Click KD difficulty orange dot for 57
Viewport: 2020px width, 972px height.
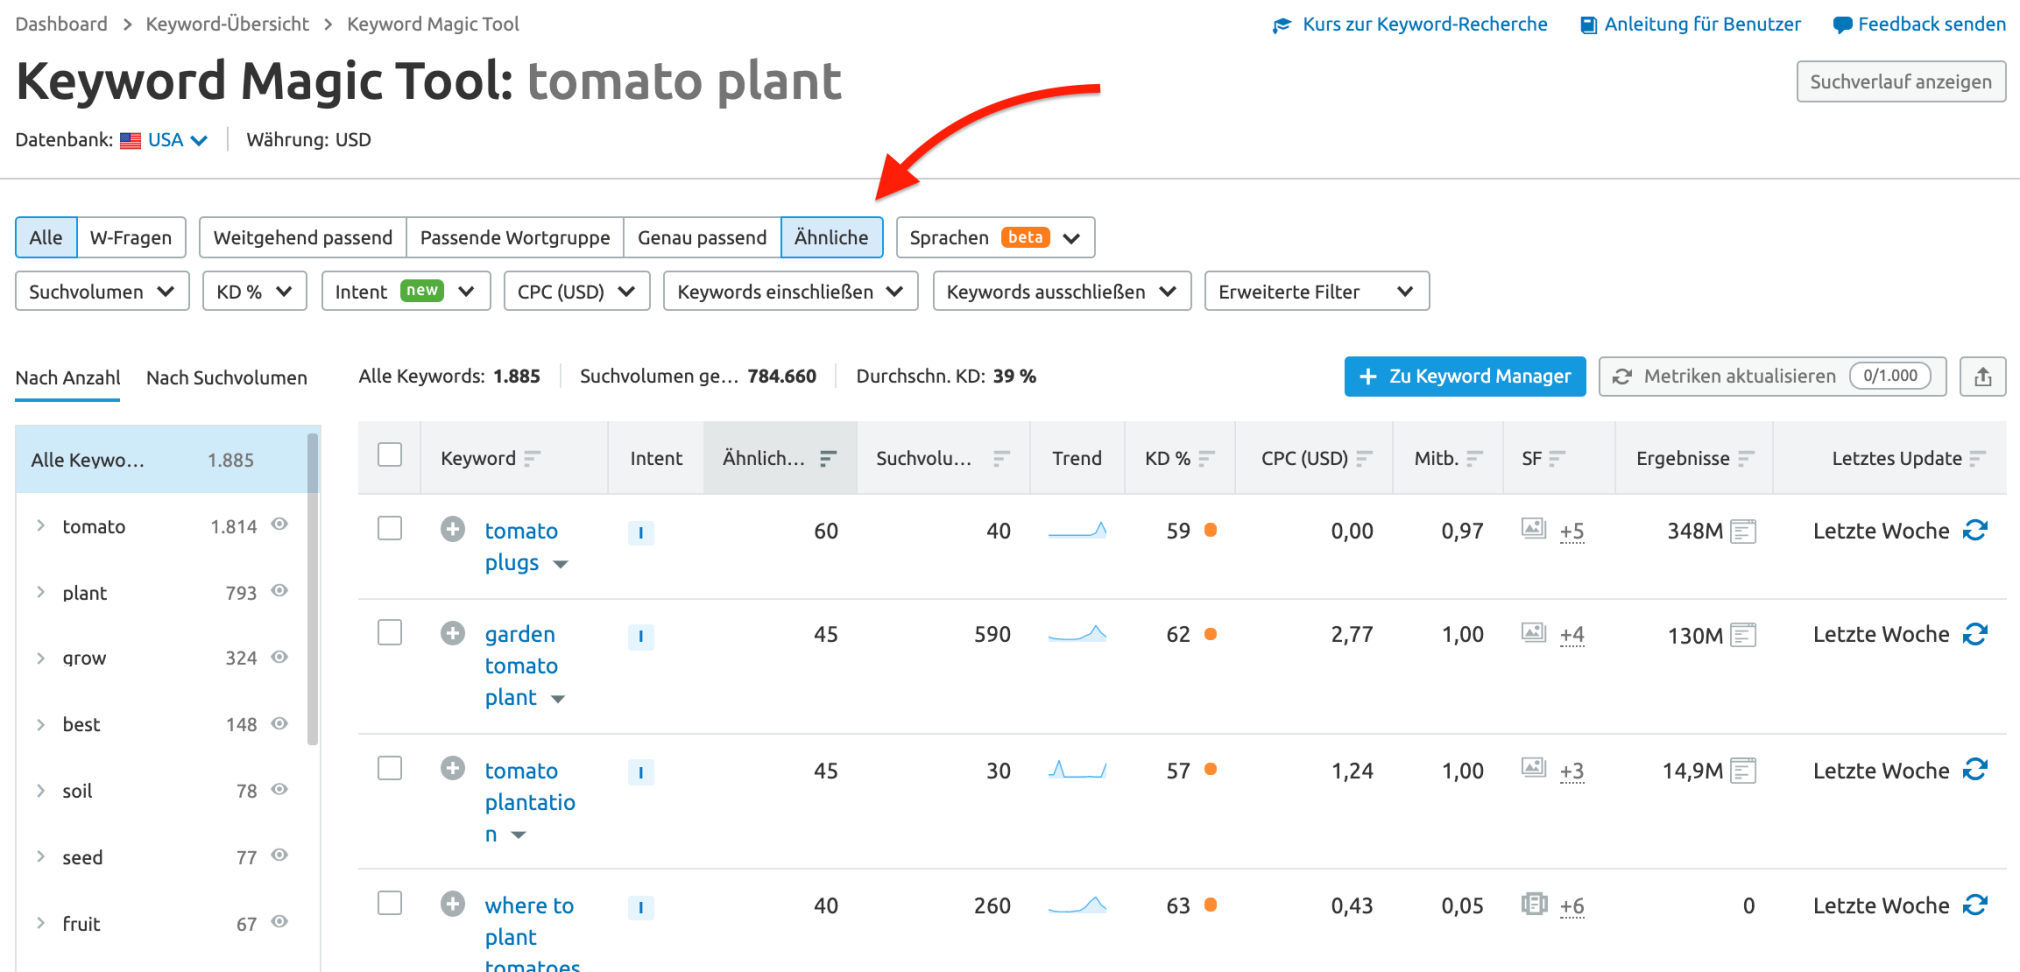1211,769
